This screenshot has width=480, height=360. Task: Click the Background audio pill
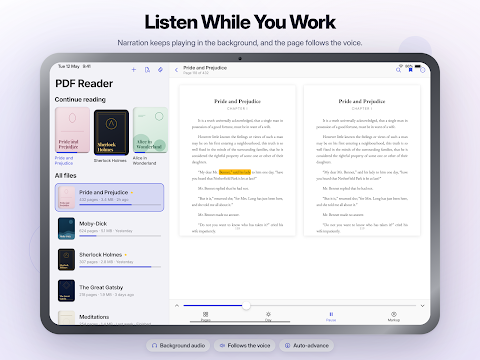pyautogui.click(x=178, y=346)
